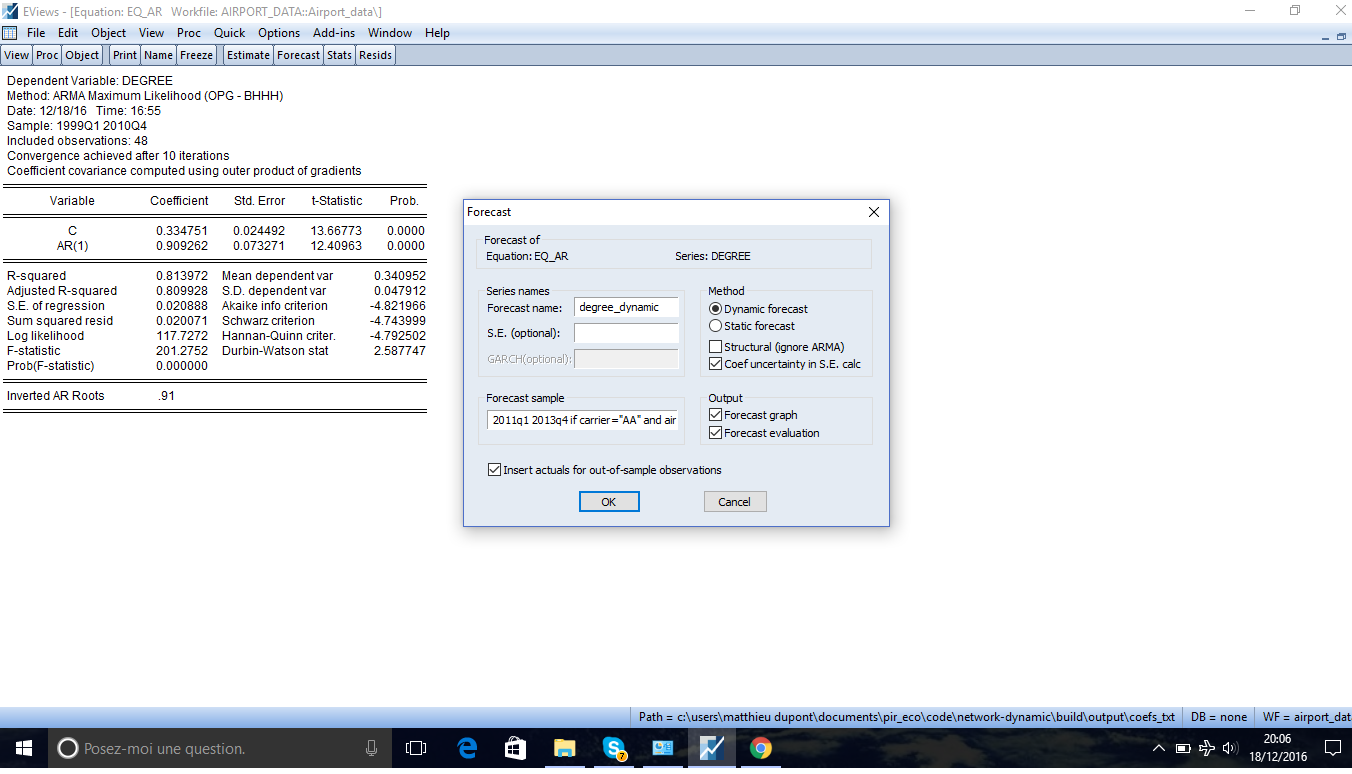Toggle Insert actuals for out-of-sample observations
This screenshot has width=1352, height=774.
[x=494, y=470]
